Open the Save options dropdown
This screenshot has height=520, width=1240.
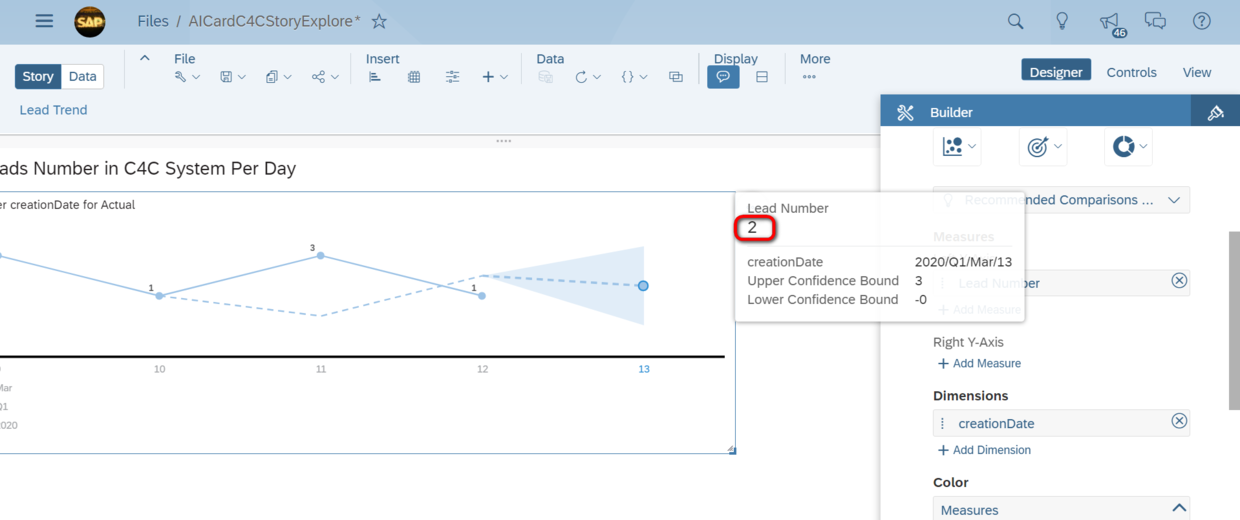(x=233, y=77)
